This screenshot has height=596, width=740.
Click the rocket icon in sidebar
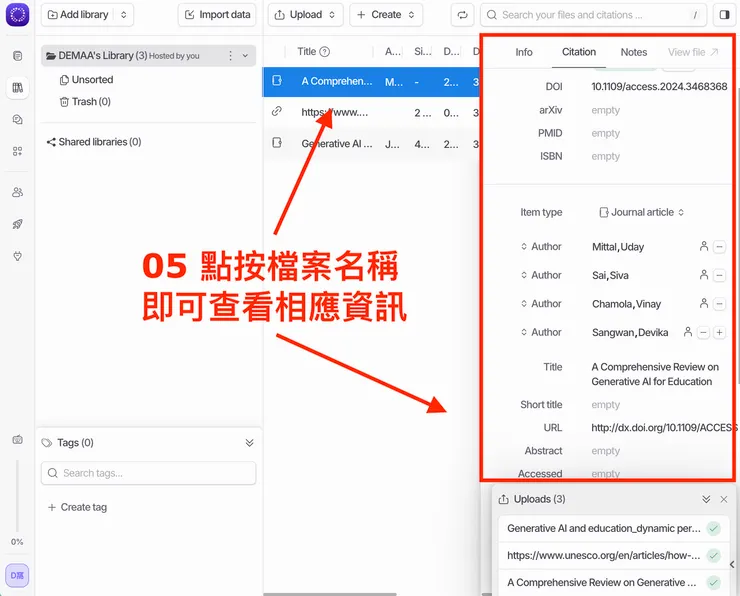tap(17, 224)
